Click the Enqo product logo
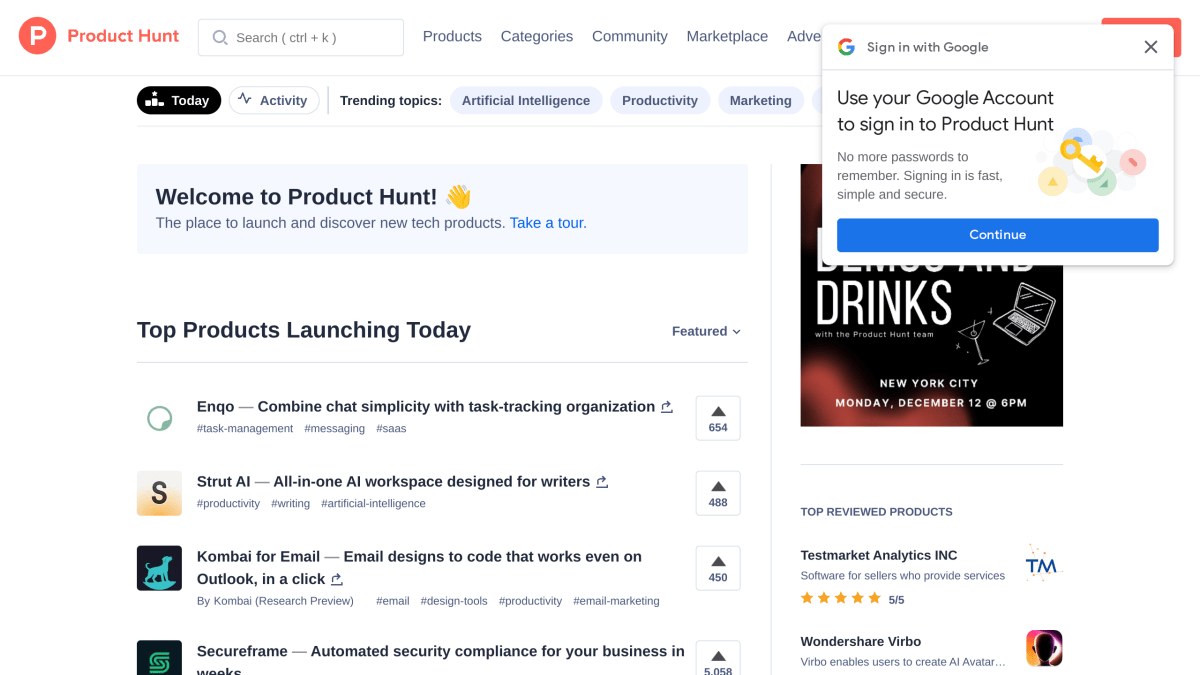Image resolution: width=1200 pixels, height=675 pixels. (x=159, y=418)
